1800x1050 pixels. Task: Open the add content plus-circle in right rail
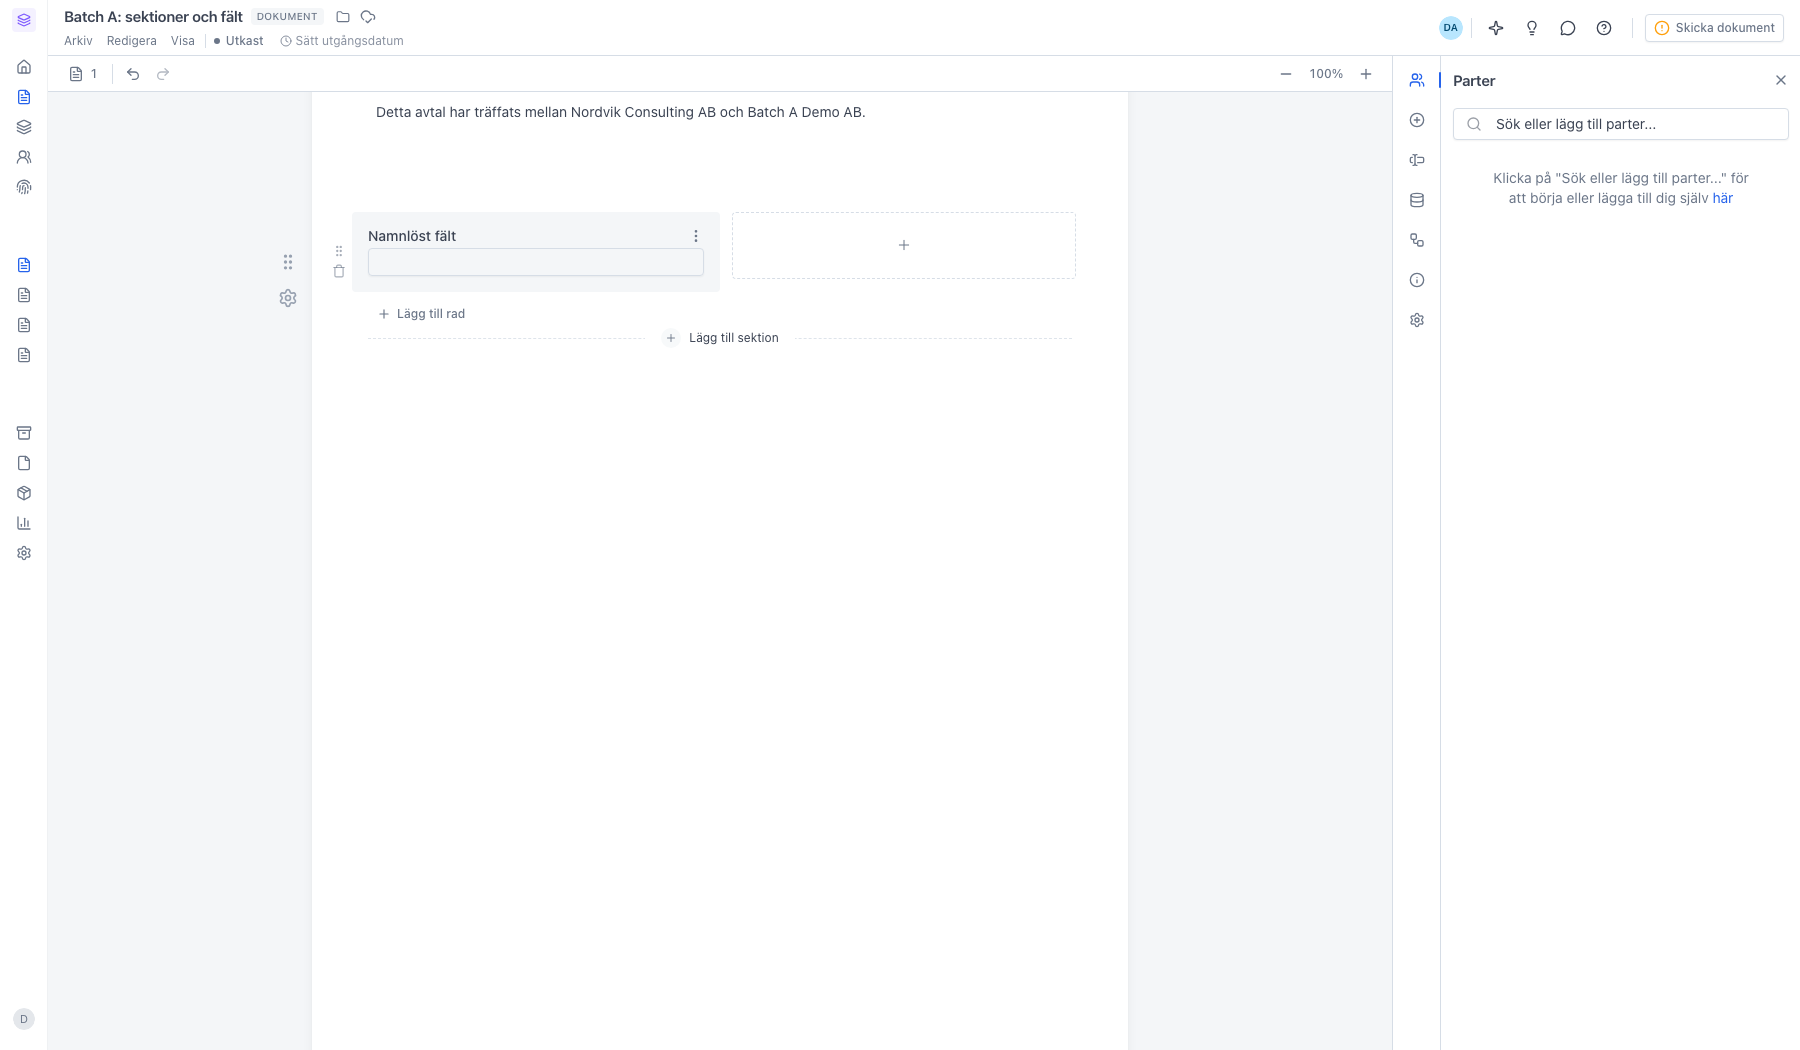coord(1417,120)
